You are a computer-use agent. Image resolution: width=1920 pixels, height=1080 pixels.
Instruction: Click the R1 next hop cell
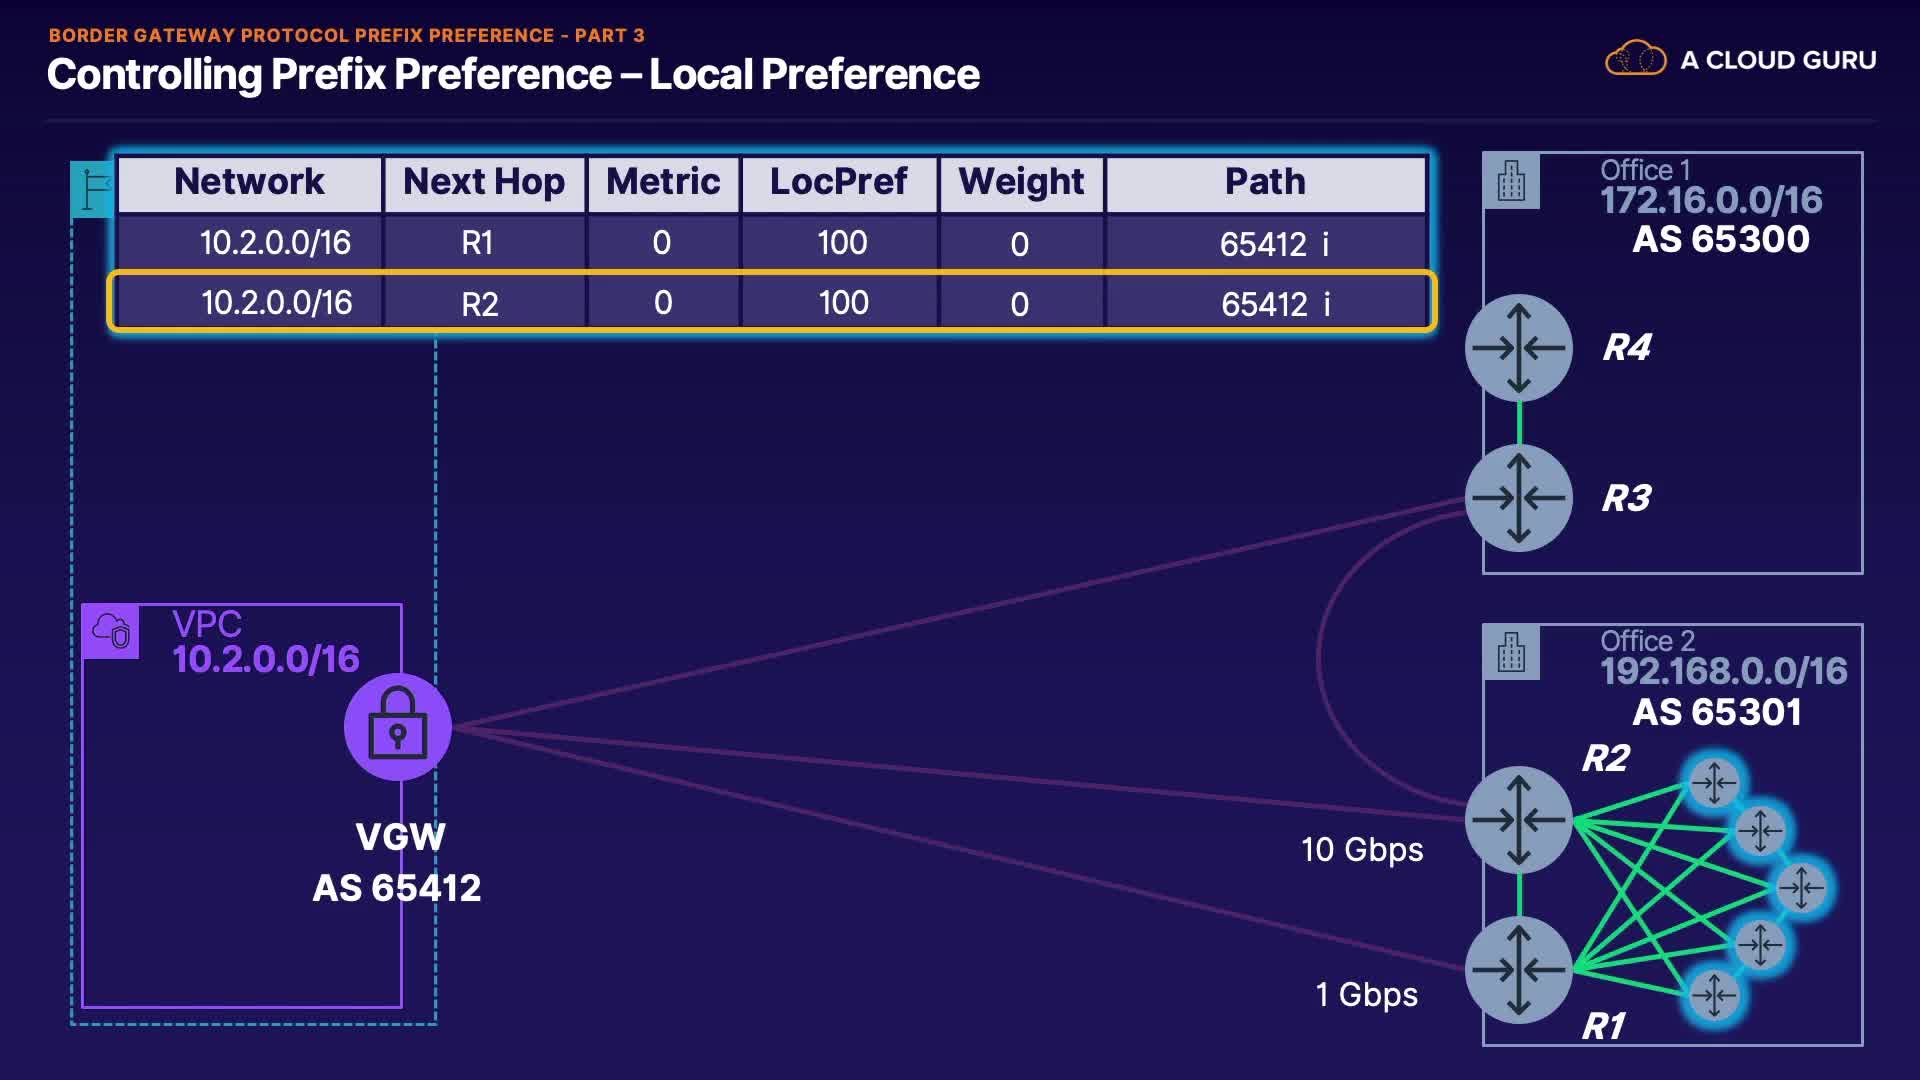click(x=477, y=243)
